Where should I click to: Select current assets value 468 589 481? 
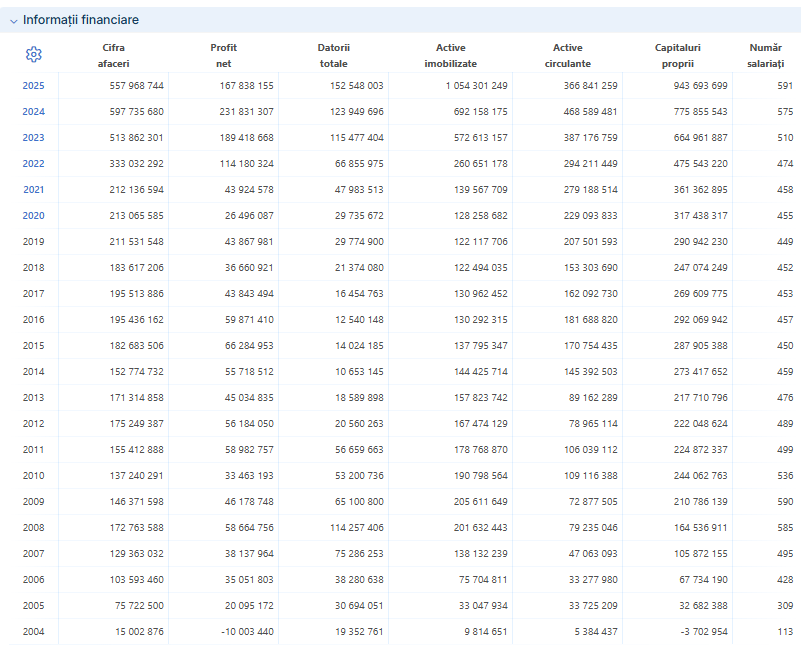click(591, 112)
